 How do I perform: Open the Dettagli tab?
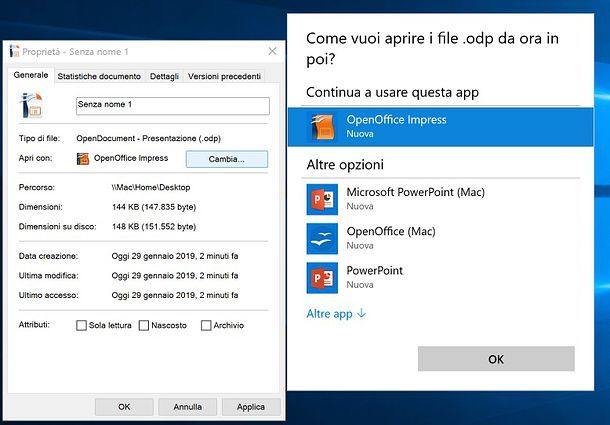coord(164,76)
